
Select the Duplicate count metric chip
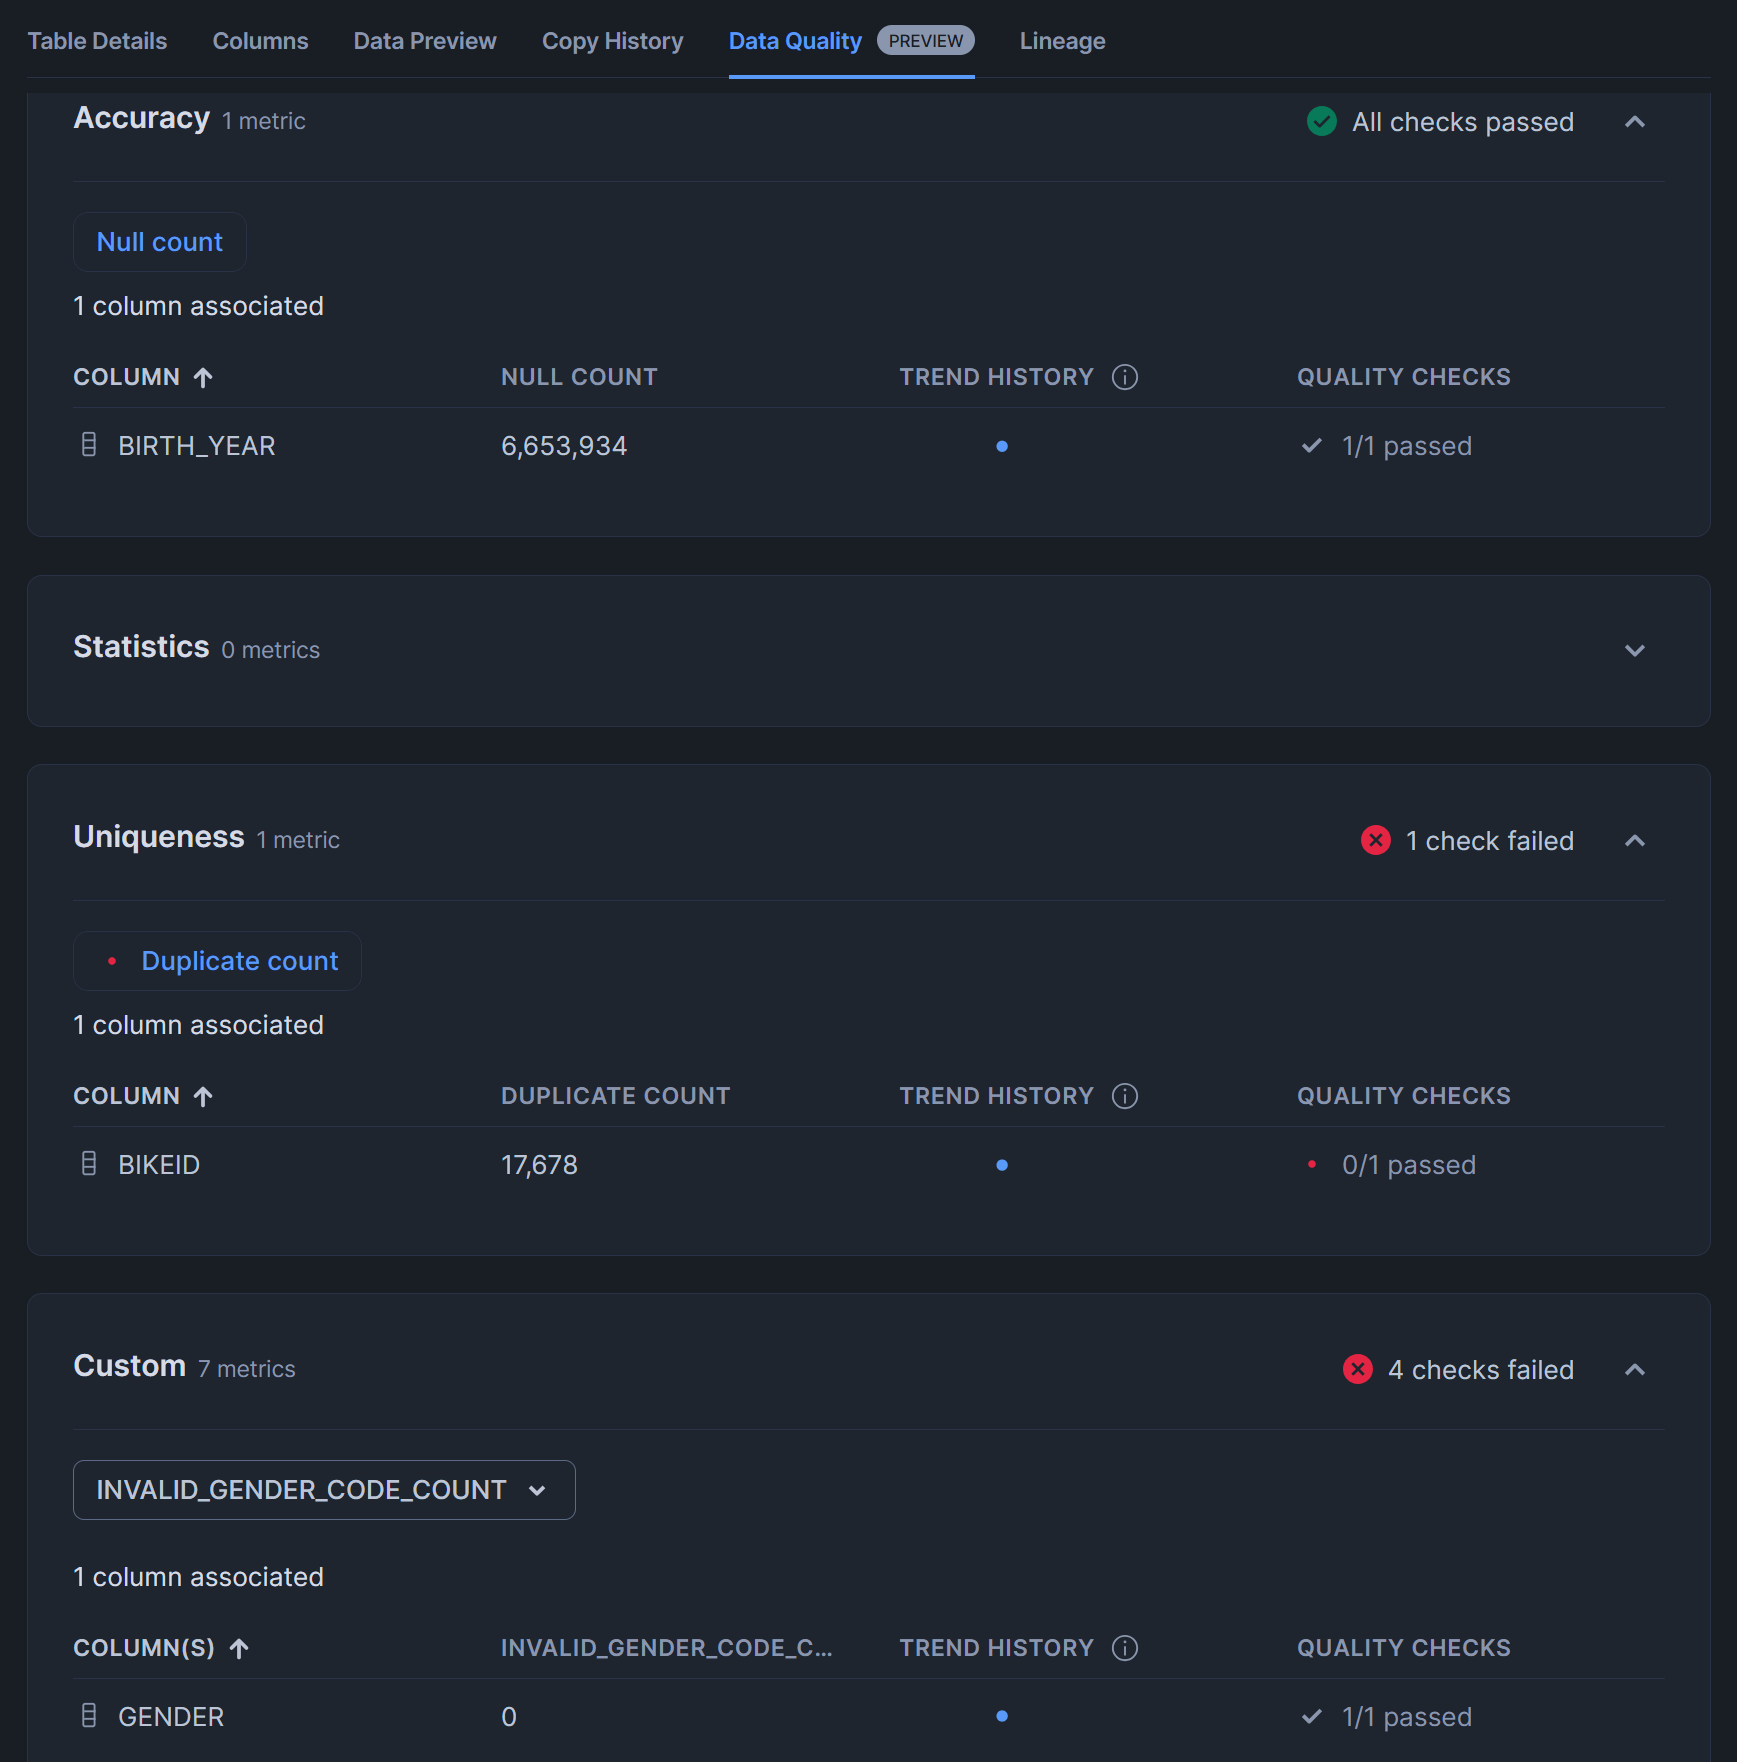pos(217,961)
